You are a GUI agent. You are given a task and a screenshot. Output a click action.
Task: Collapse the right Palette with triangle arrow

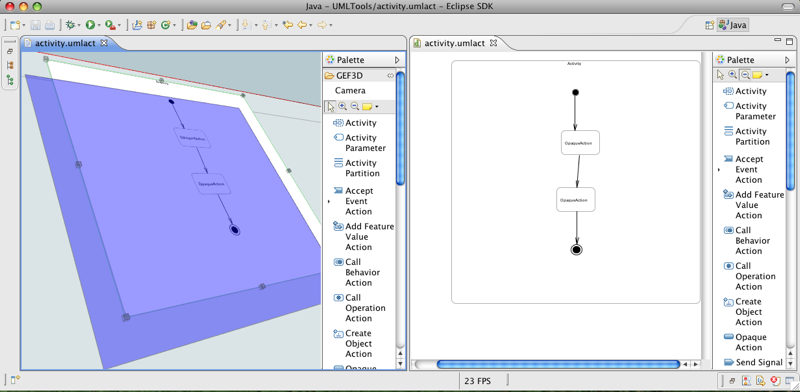tap(787, 60)
